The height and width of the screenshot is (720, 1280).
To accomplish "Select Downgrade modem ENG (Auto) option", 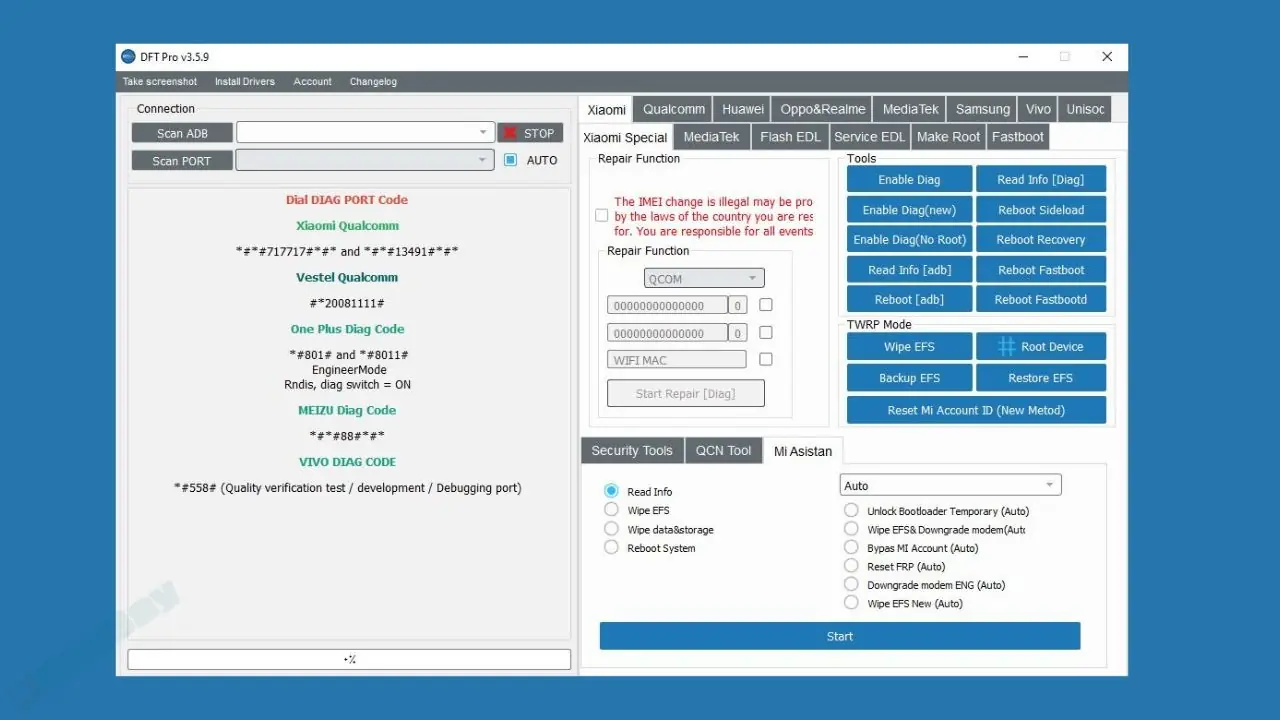I will [x=851, y=584].
